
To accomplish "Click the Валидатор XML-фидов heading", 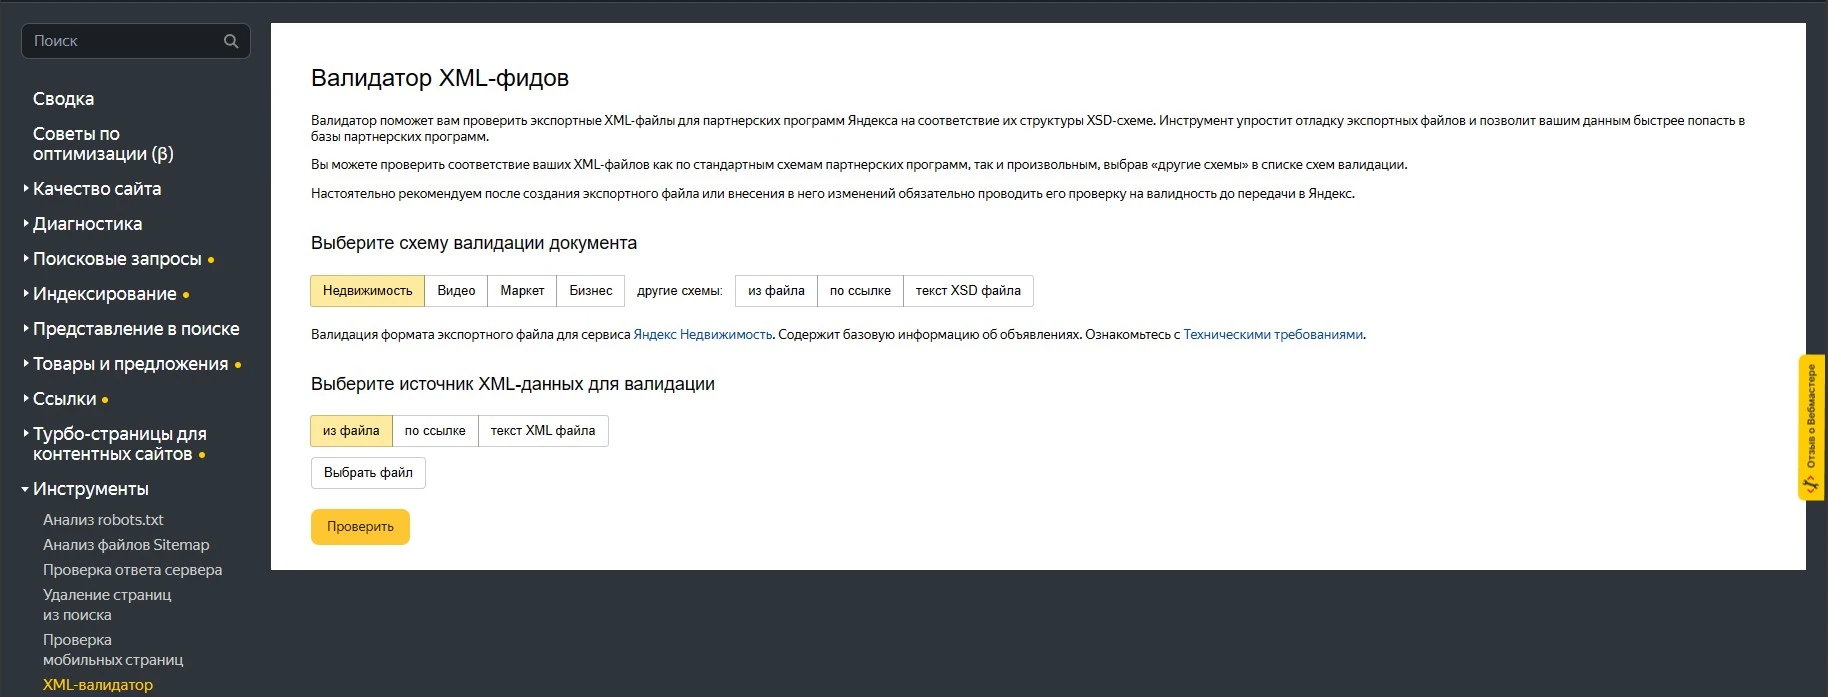I will (x=440, y=78).
